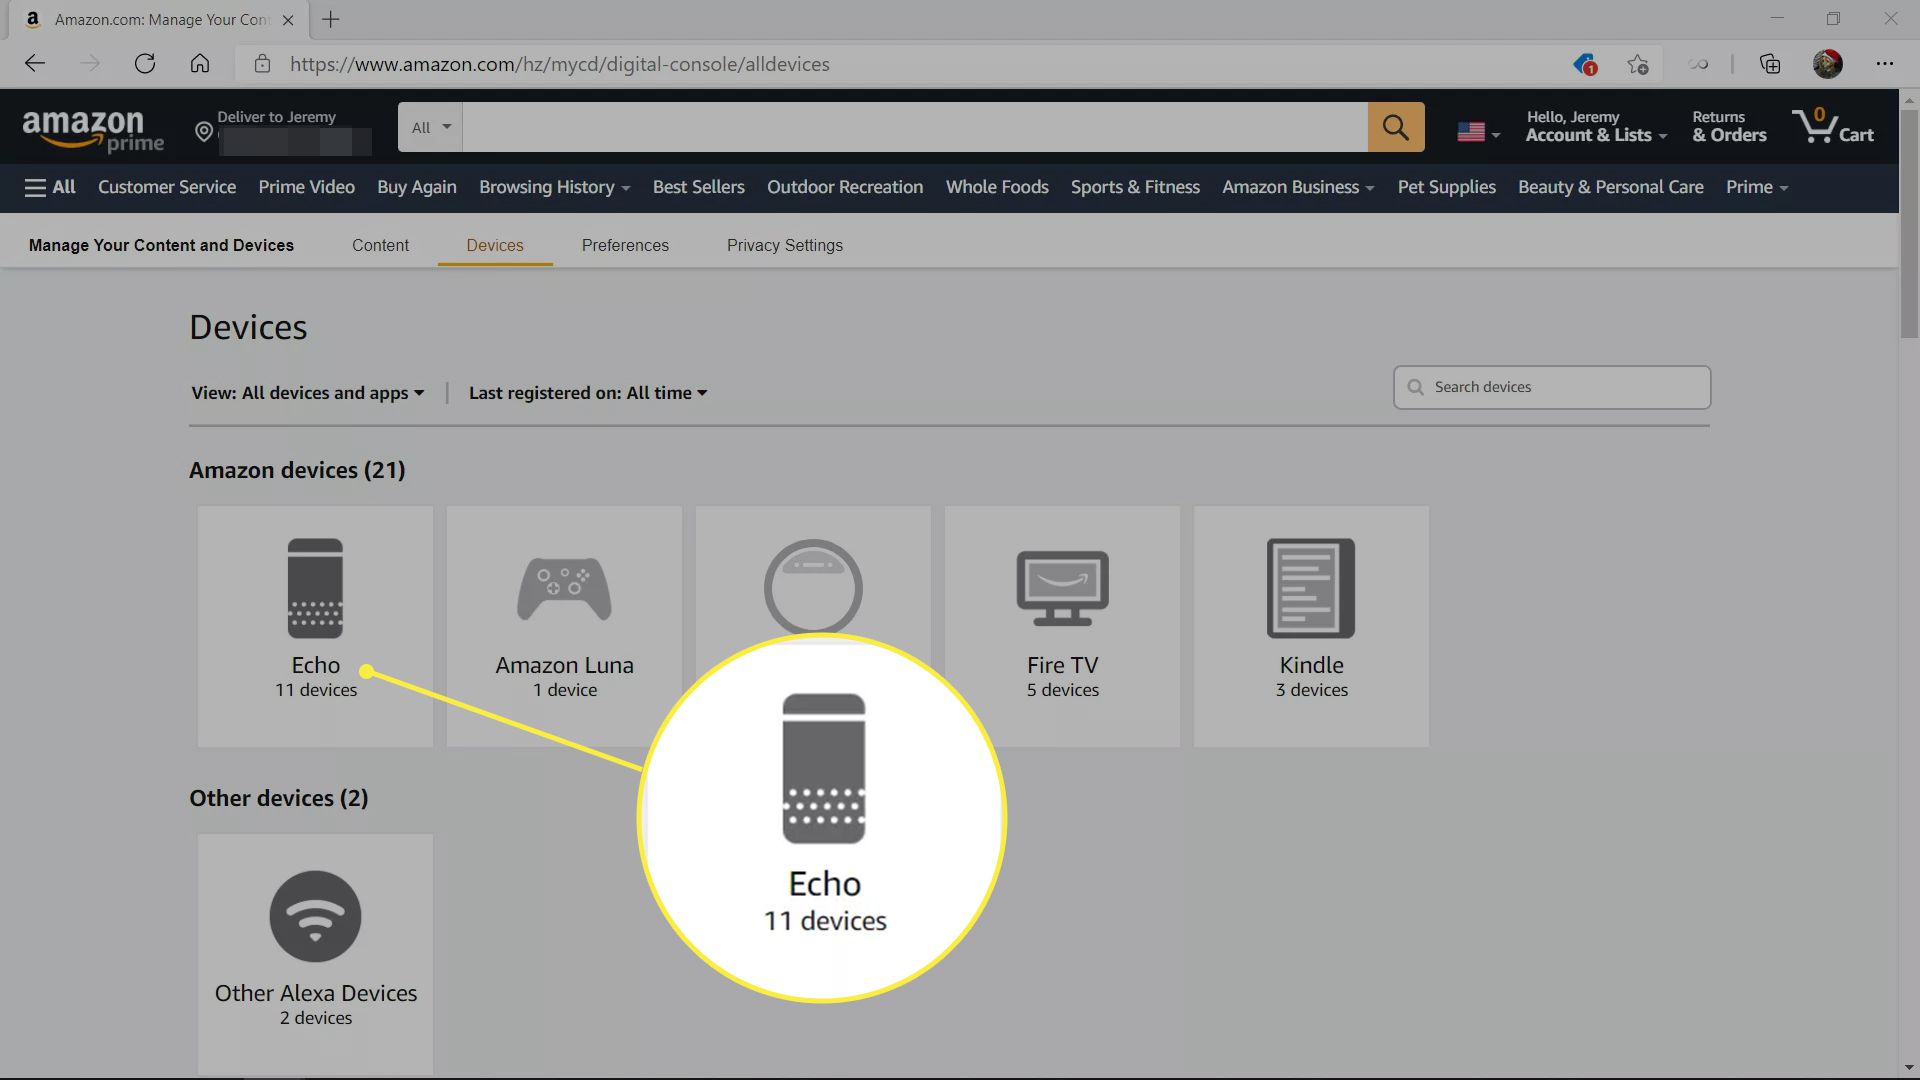This screenshot has width=1920, height=1080.
Task: Click the orange search magnifier button
Action: (1395, 127)
